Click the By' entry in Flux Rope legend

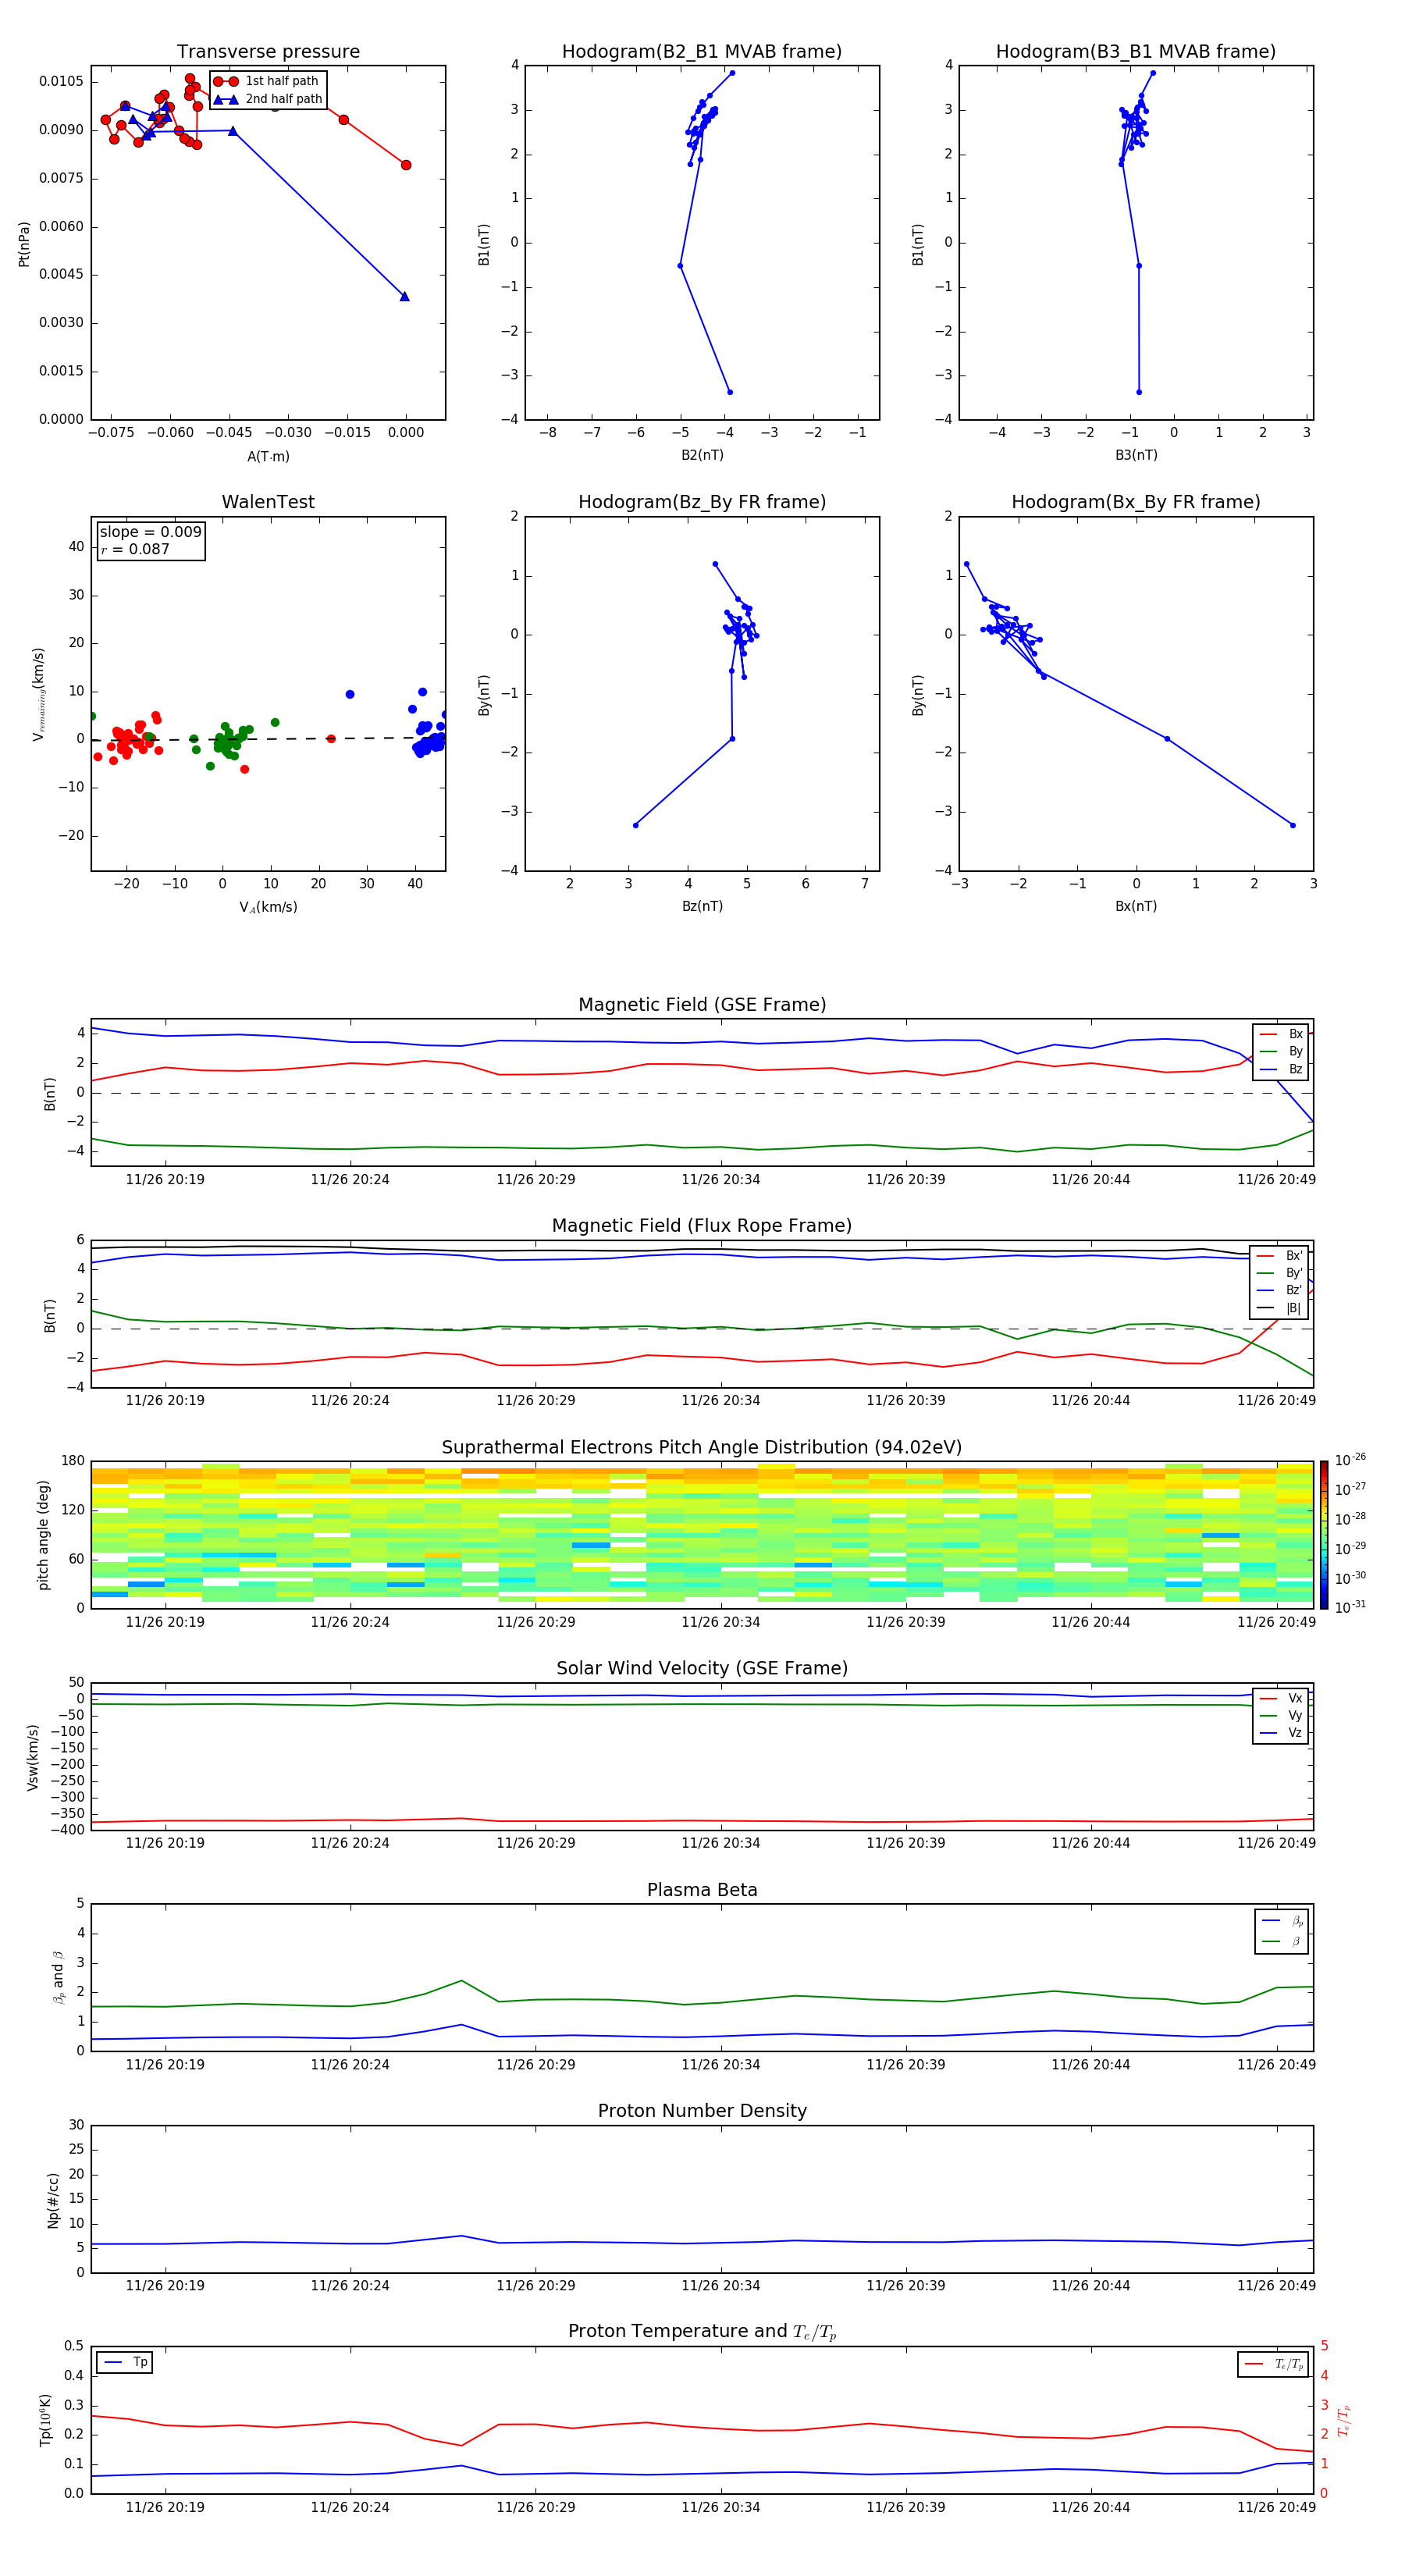coord(1280,1273)
